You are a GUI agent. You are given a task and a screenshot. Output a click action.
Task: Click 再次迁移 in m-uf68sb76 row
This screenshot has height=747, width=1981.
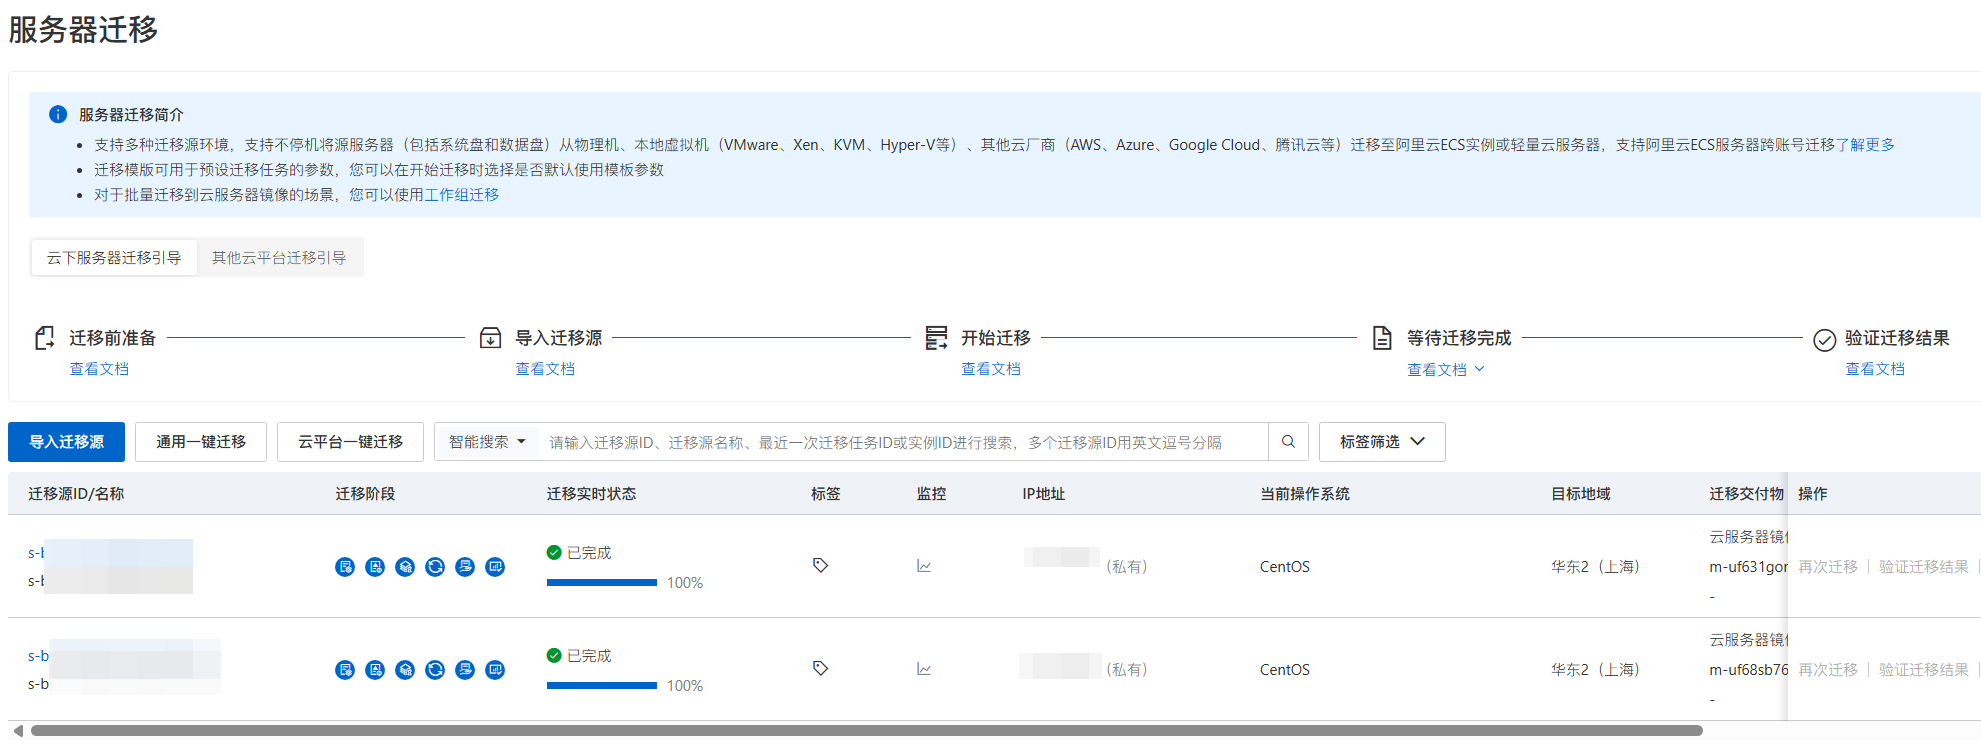1828,670
